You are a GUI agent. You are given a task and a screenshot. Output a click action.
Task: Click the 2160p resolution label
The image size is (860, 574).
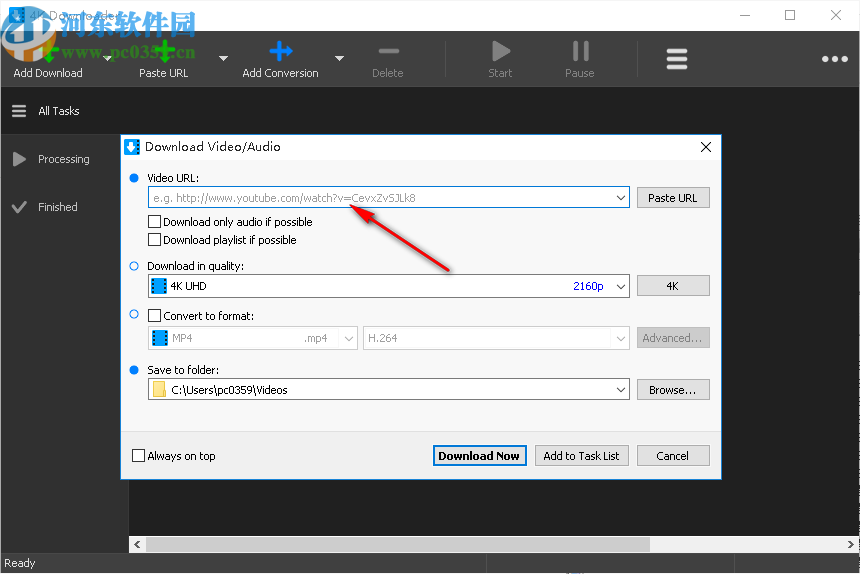[x=588, y=286]
